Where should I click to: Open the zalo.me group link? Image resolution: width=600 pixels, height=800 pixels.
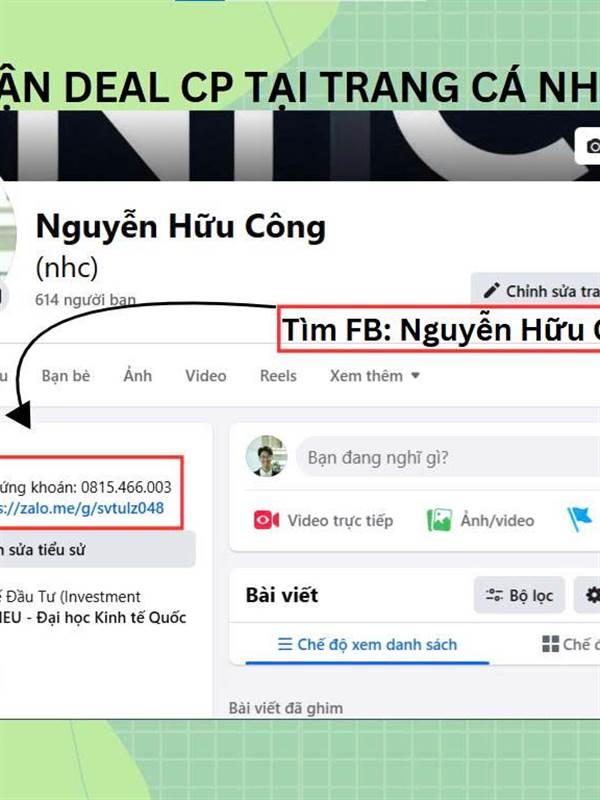82,508
